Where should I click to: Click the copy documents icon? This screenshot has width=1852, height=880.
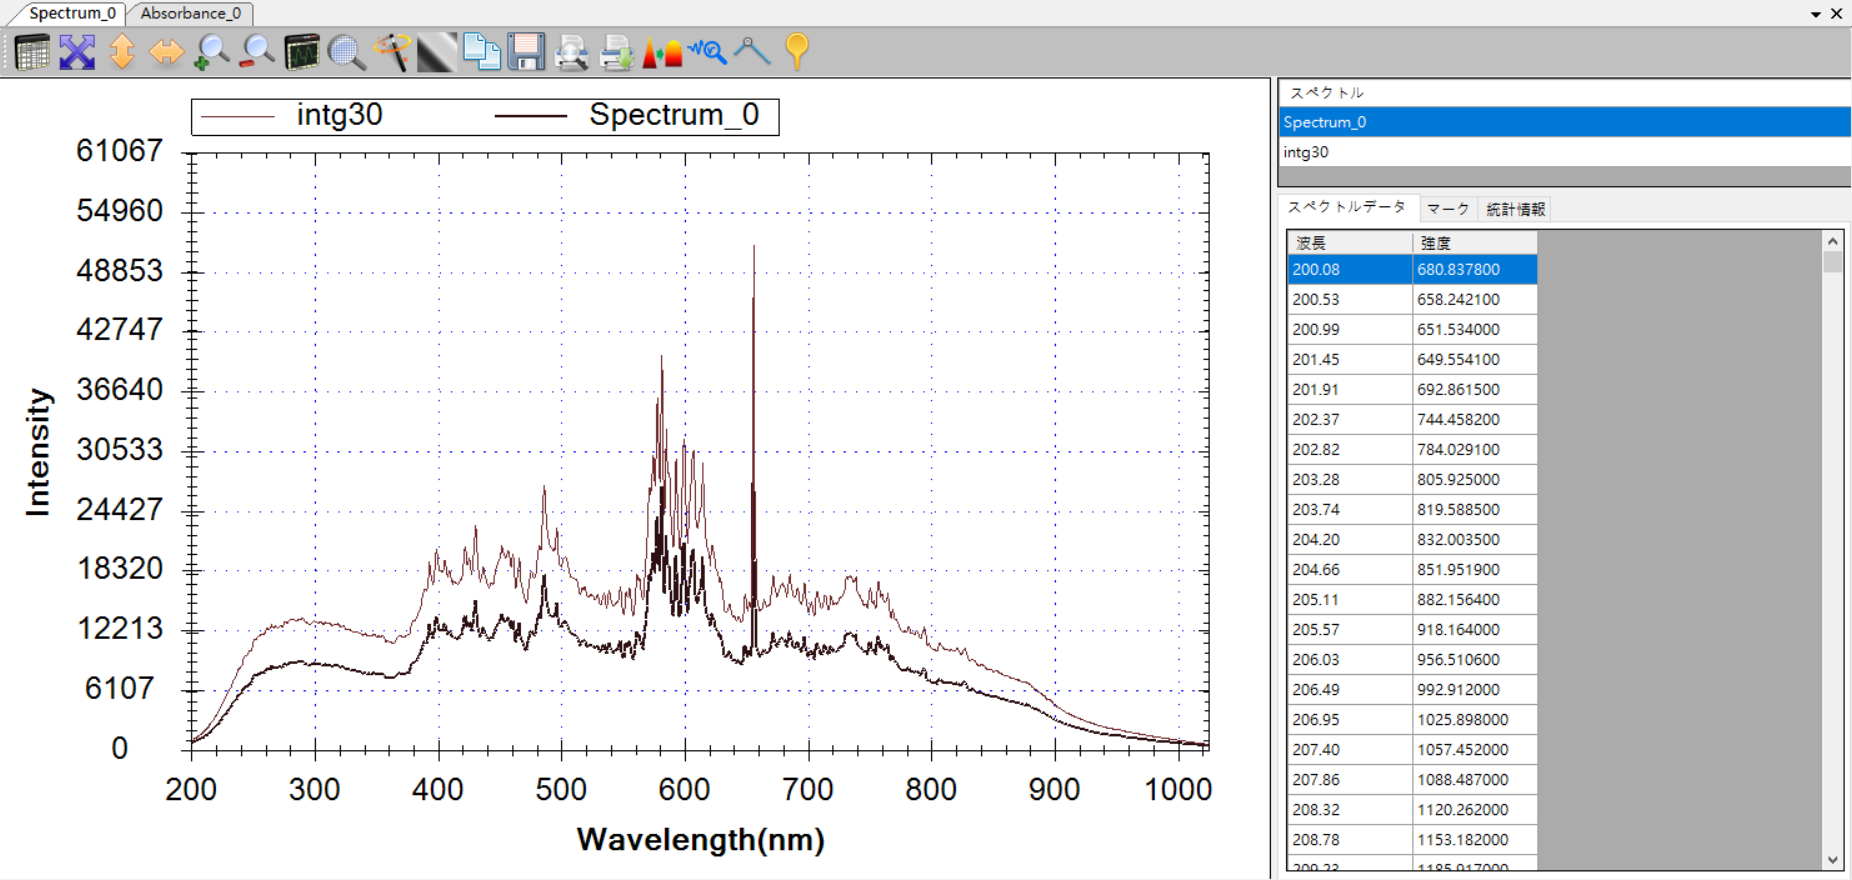coord(481,52)
